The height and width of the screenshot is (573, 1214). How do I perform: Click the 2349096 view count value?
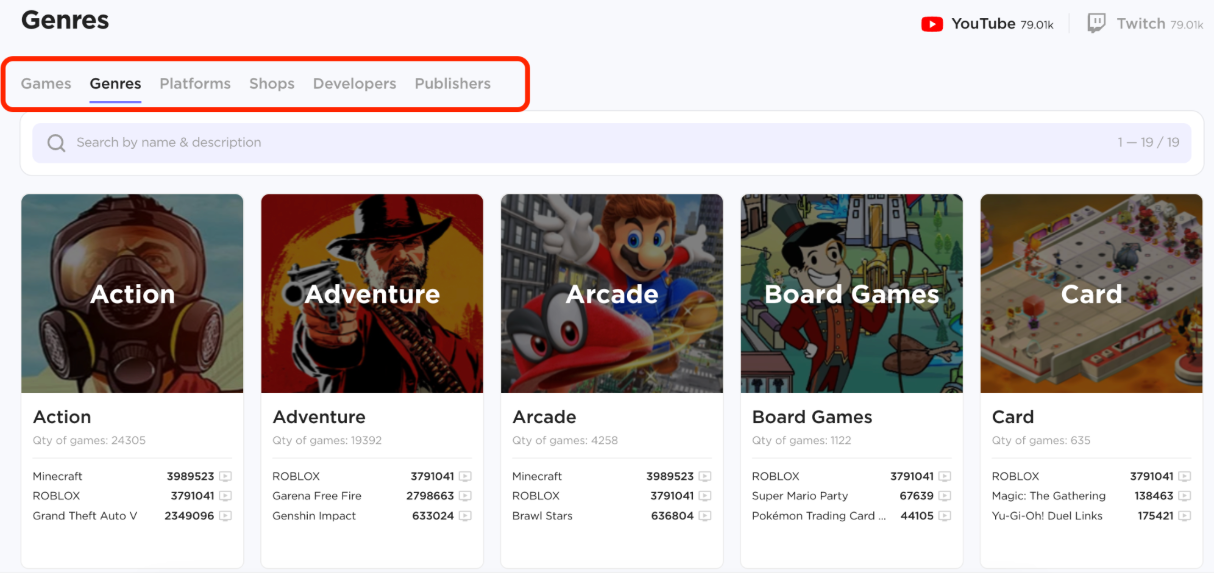pyautogui.click(x=190, y=516)
